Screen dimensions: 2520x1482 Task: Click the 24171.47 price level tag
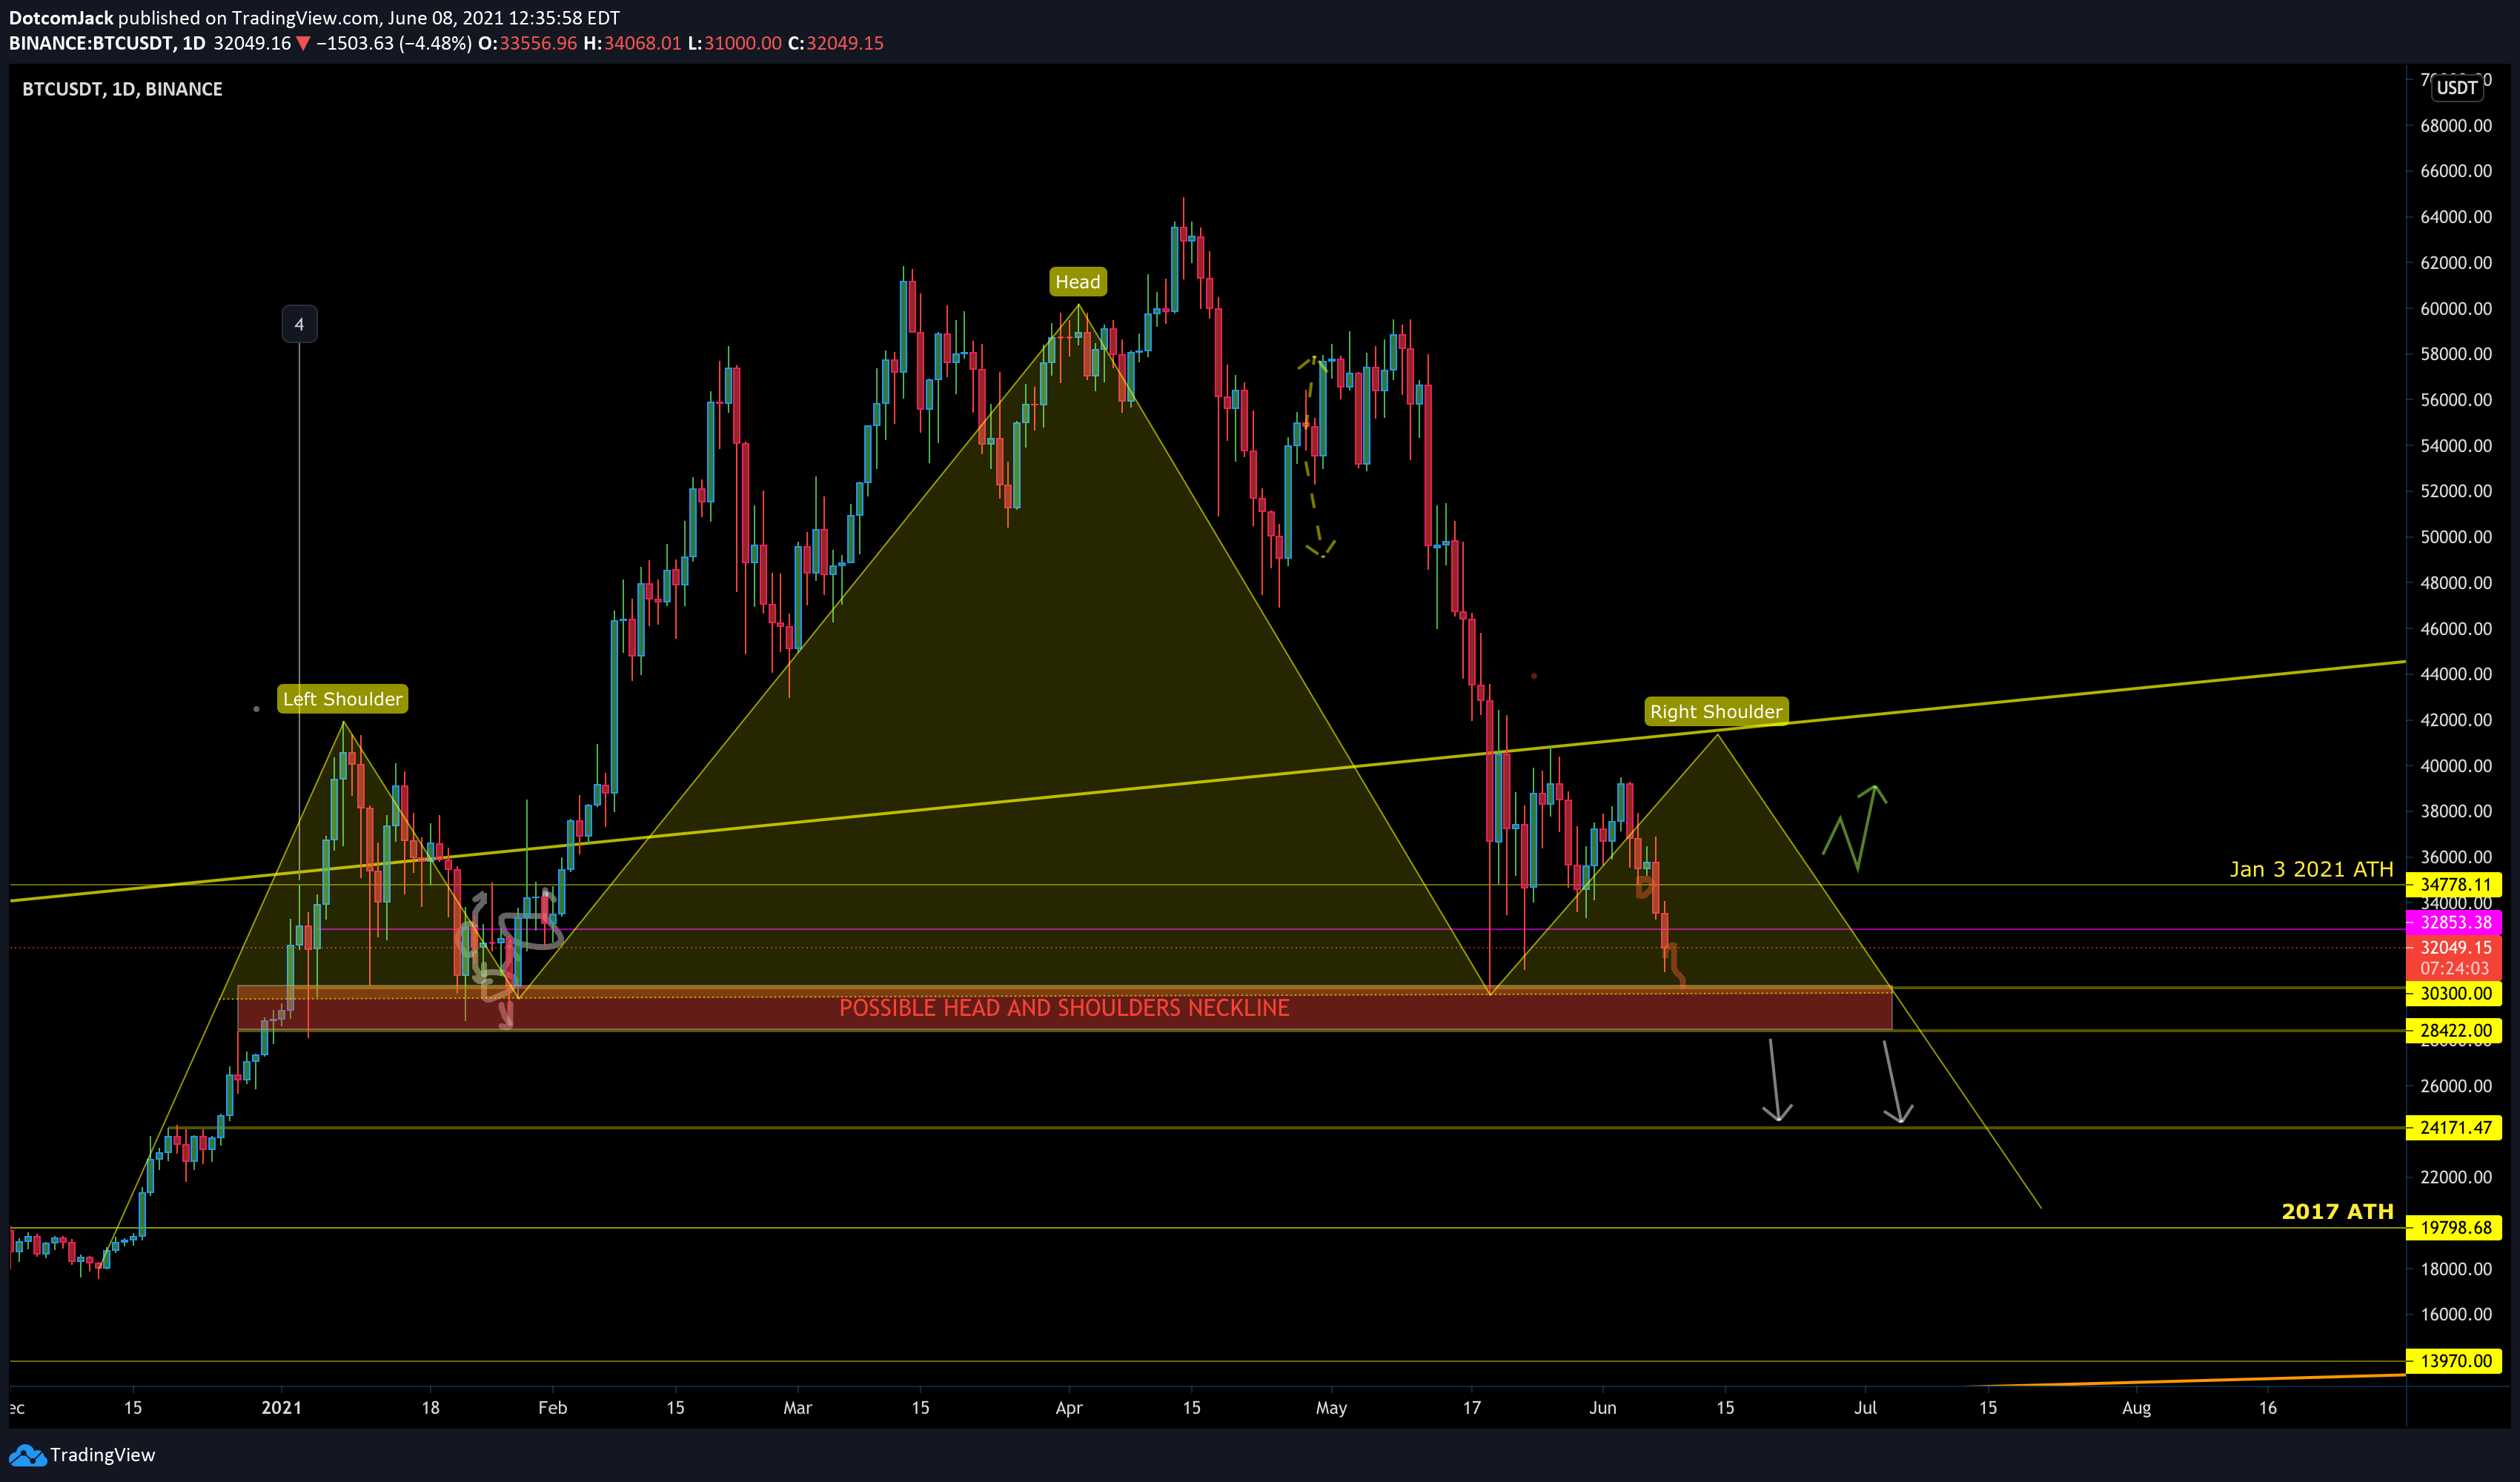[2455, 1128]
